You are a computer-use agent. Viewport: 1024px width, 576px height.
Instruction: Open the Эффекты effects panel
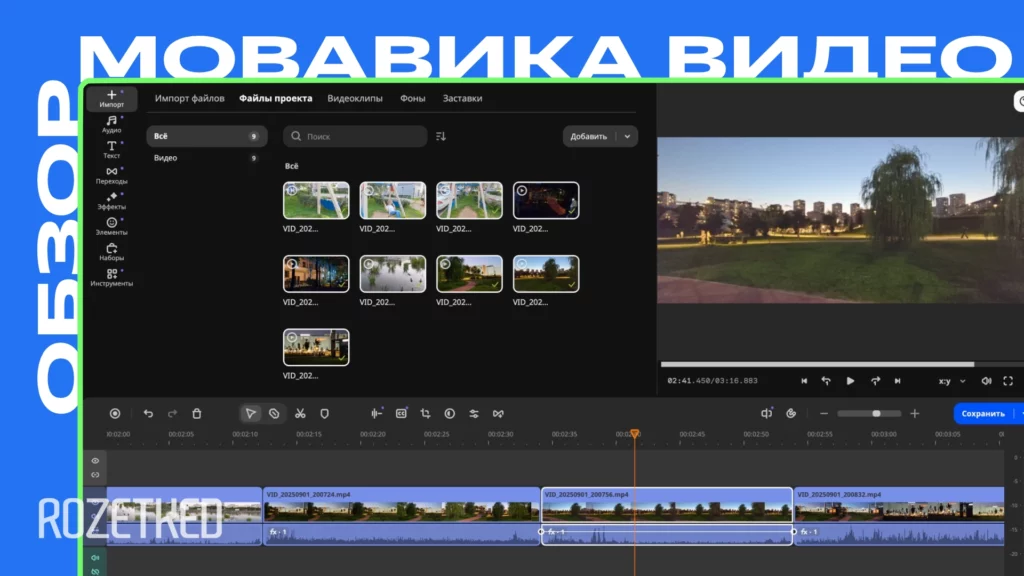[x=111, y=200]
